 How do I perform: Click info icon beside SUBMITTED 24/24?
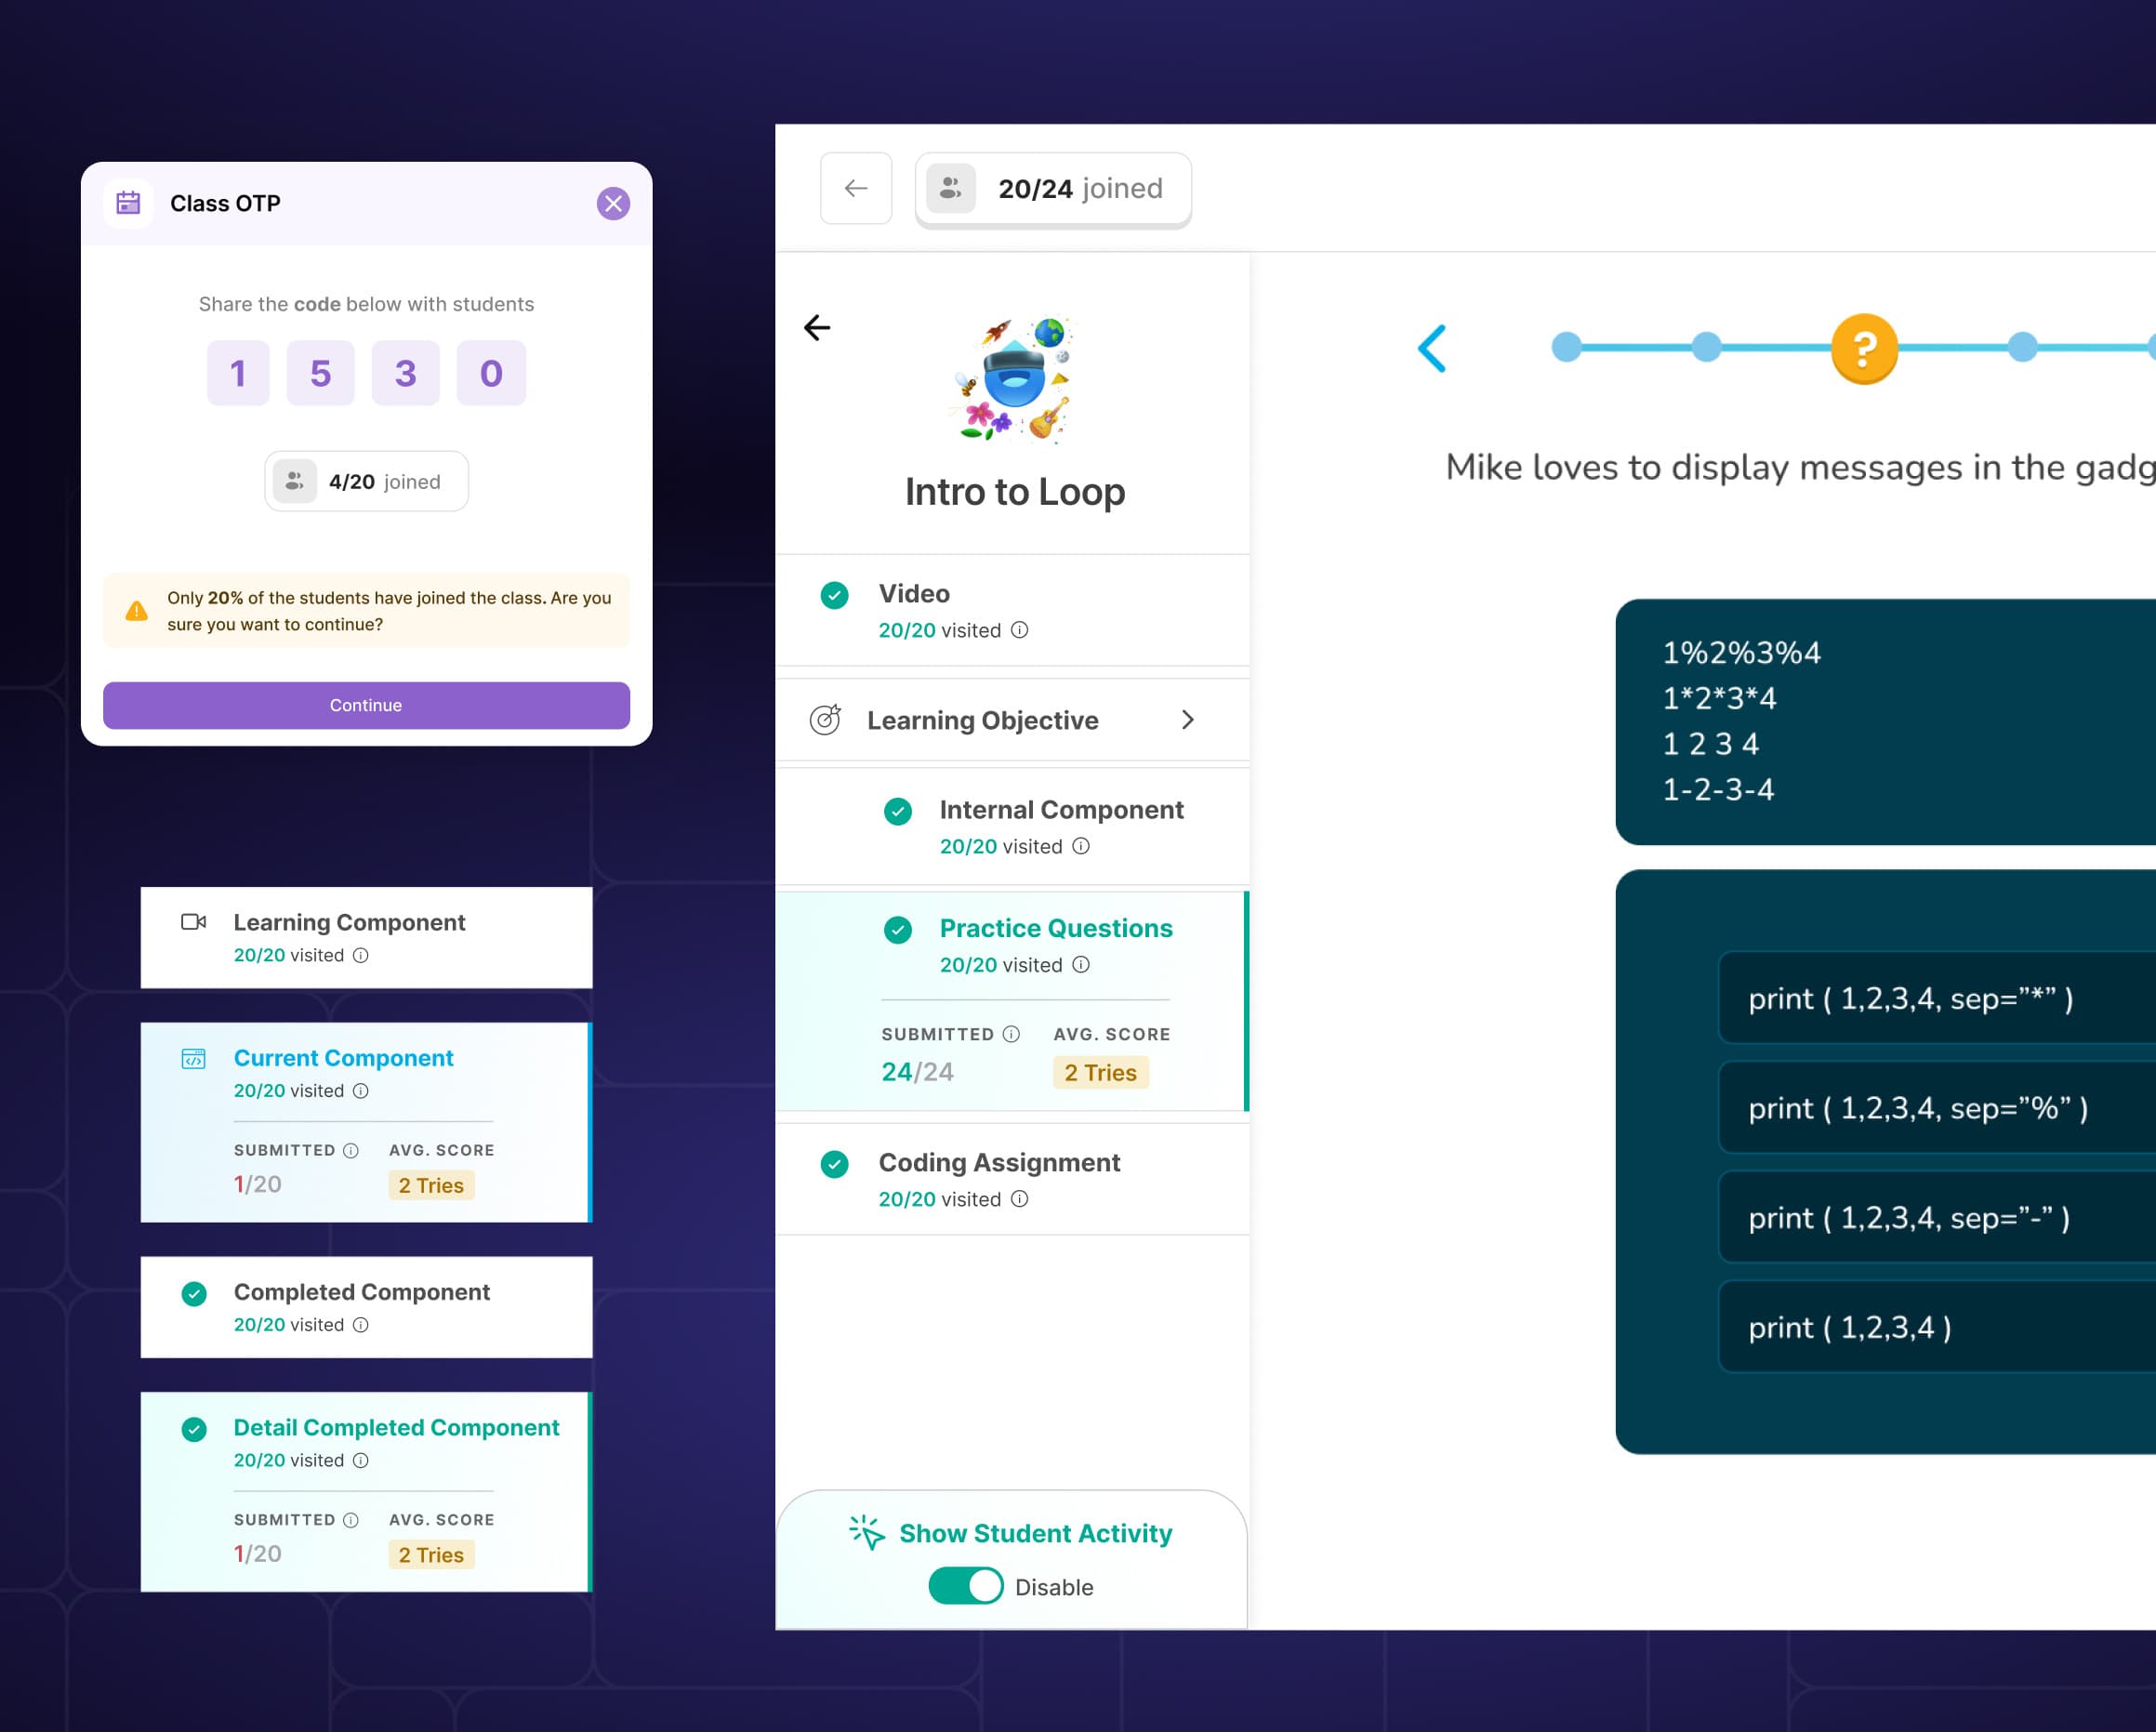coord(1011,1034)
